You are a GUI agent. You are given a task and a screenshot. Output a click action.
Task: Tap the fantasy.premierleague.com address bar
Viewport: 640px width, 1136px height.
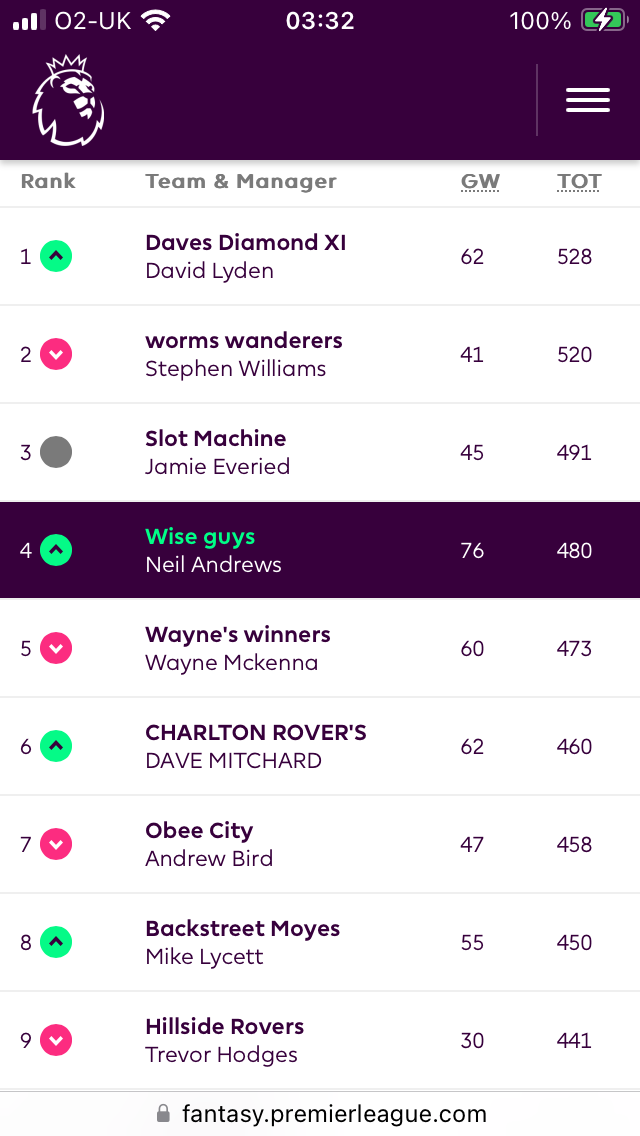coord(320,1113)
